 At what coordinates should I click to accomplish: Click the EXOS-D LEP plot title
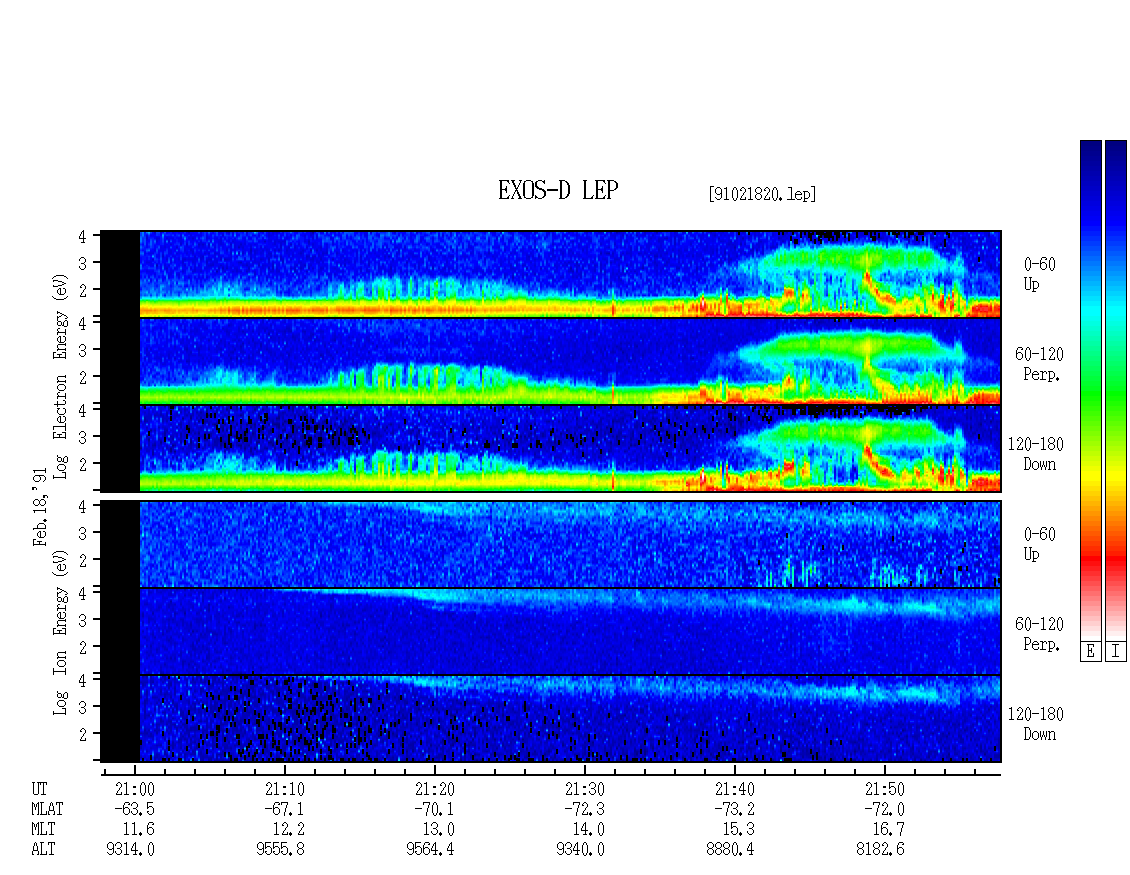pyautogui.click(x=558, y=190)
